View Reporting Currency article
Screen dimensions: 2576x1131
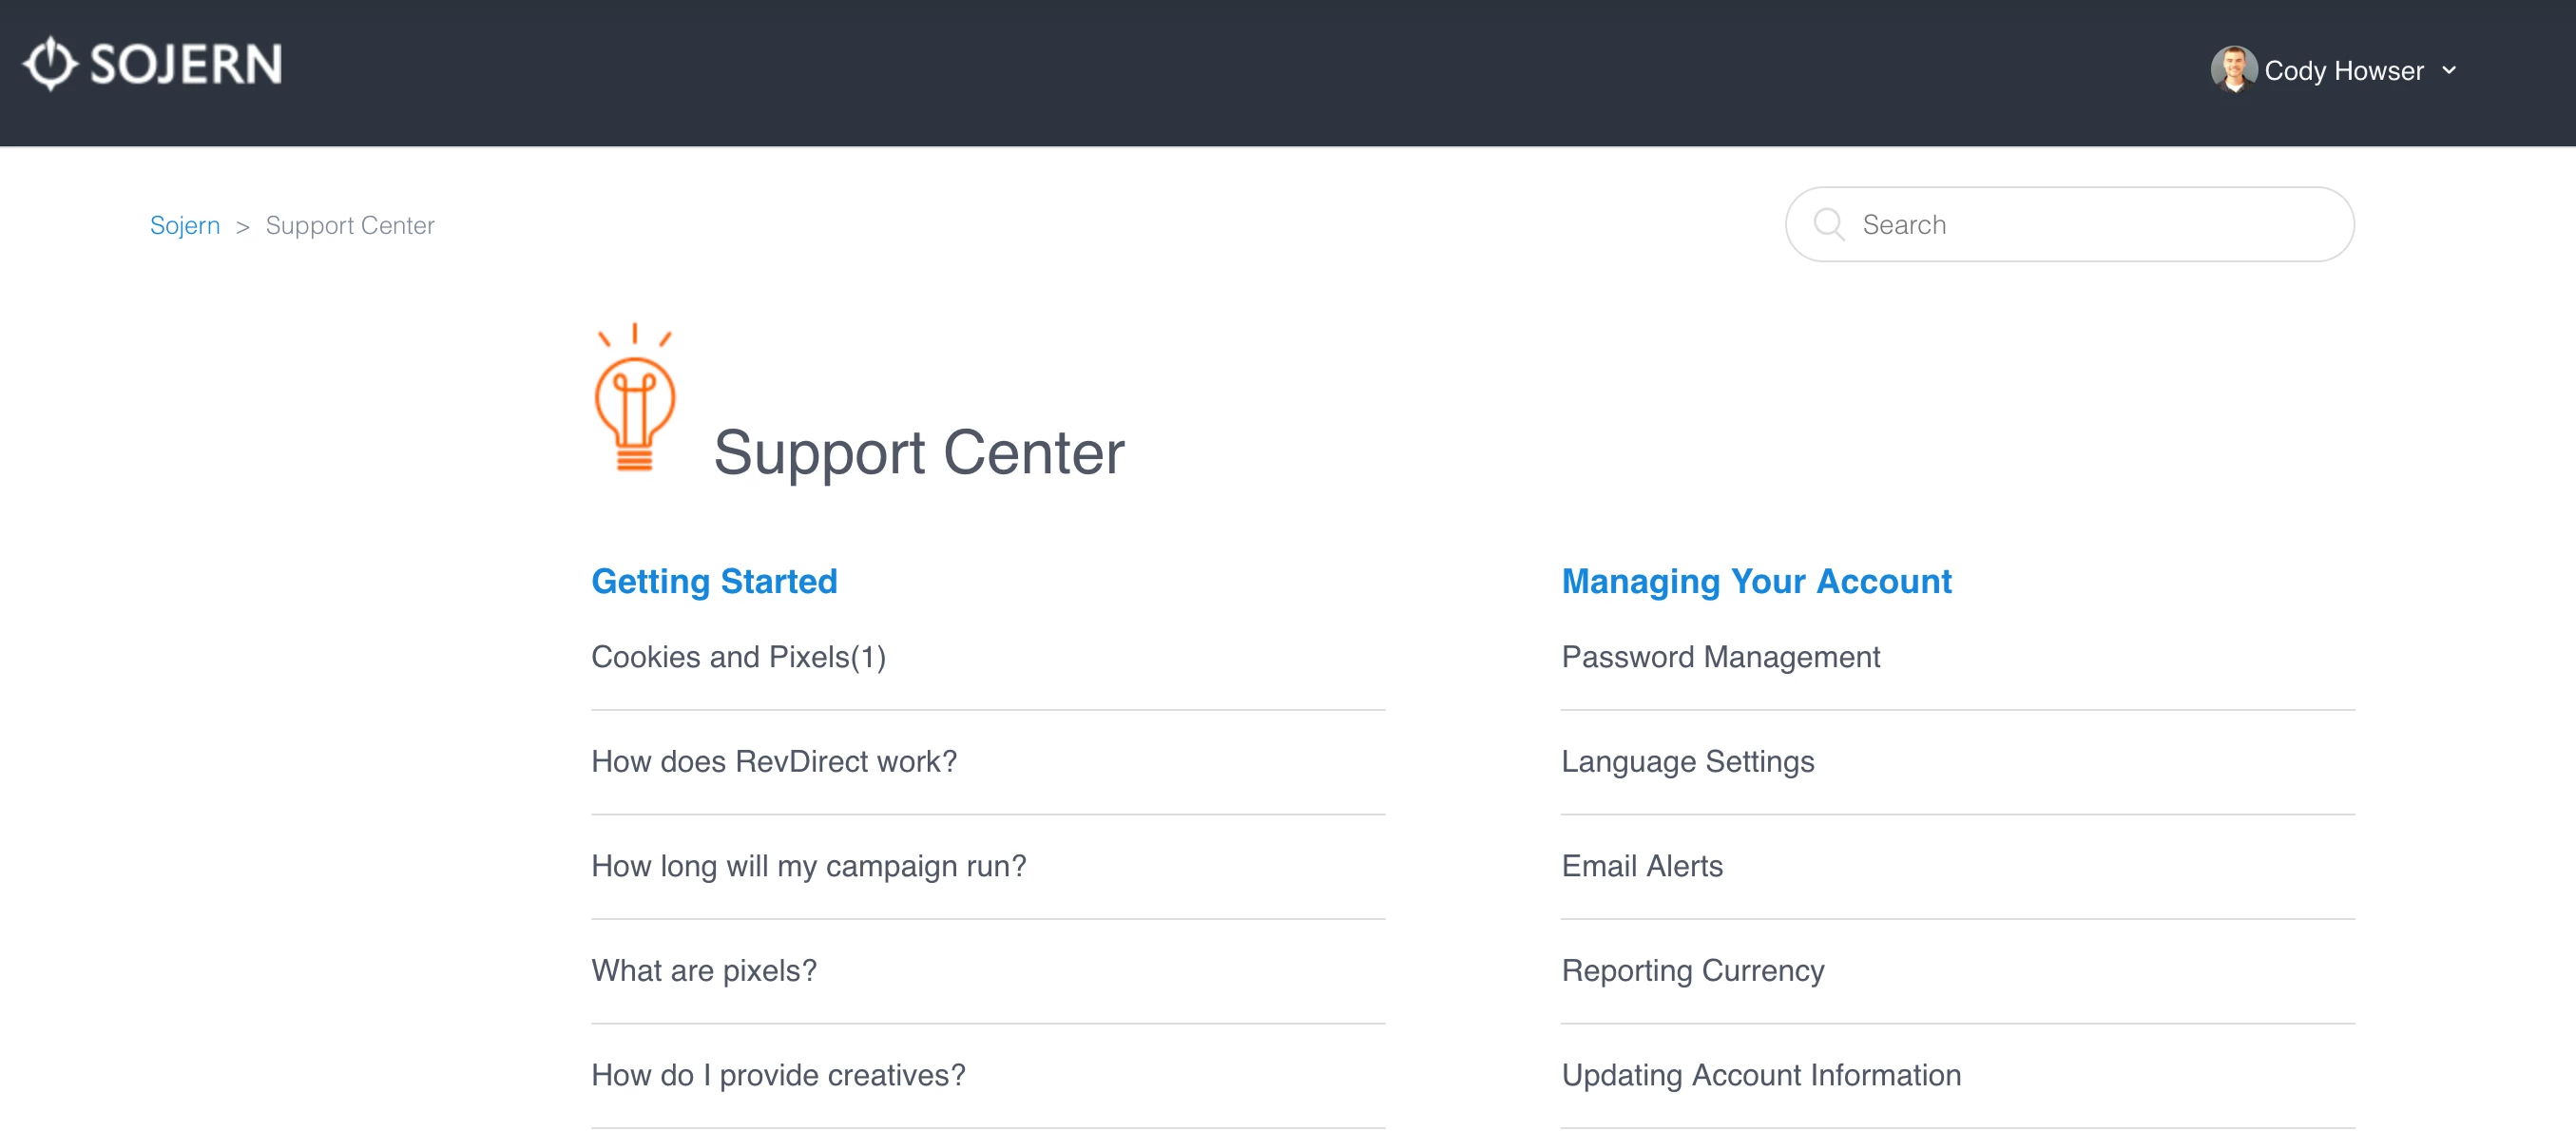(1692, 970)
